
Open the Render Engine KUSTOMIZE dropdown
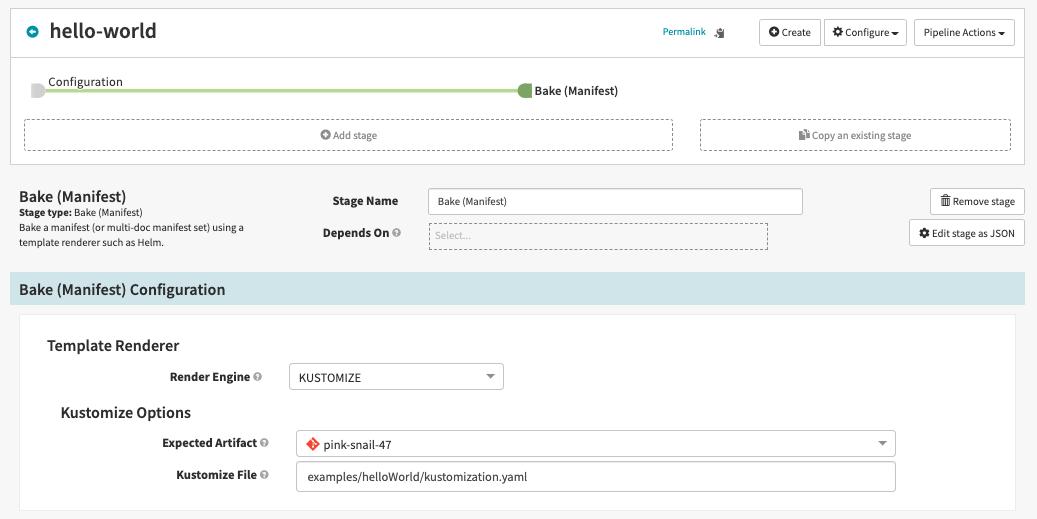(395, 377)
